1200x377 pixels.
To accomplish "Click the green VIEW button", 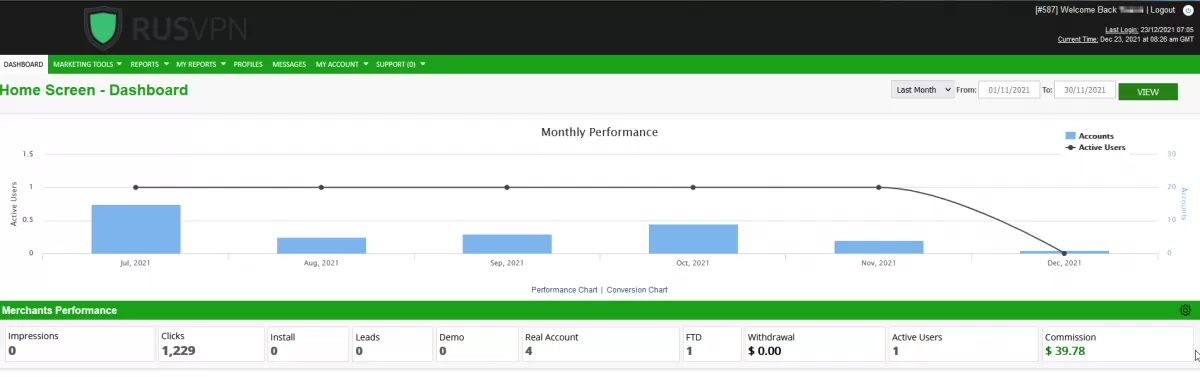I will click(1148, 91).
